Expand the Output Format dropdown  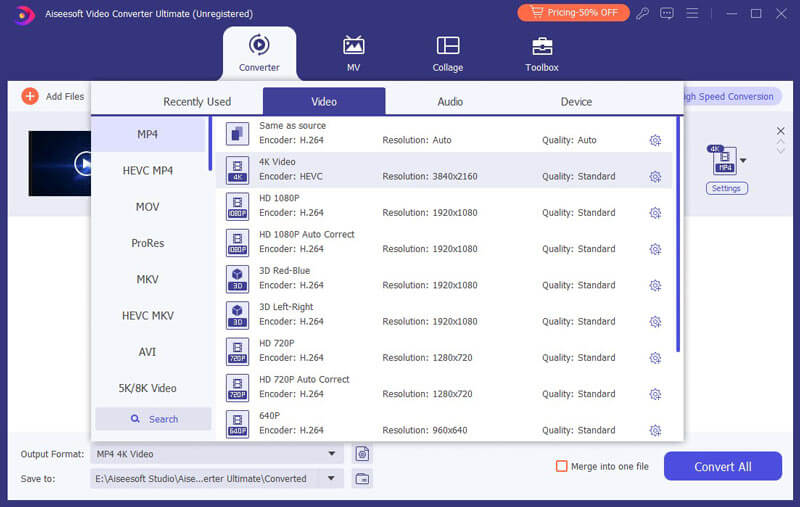pyautogui.click(x=332, y=454)
